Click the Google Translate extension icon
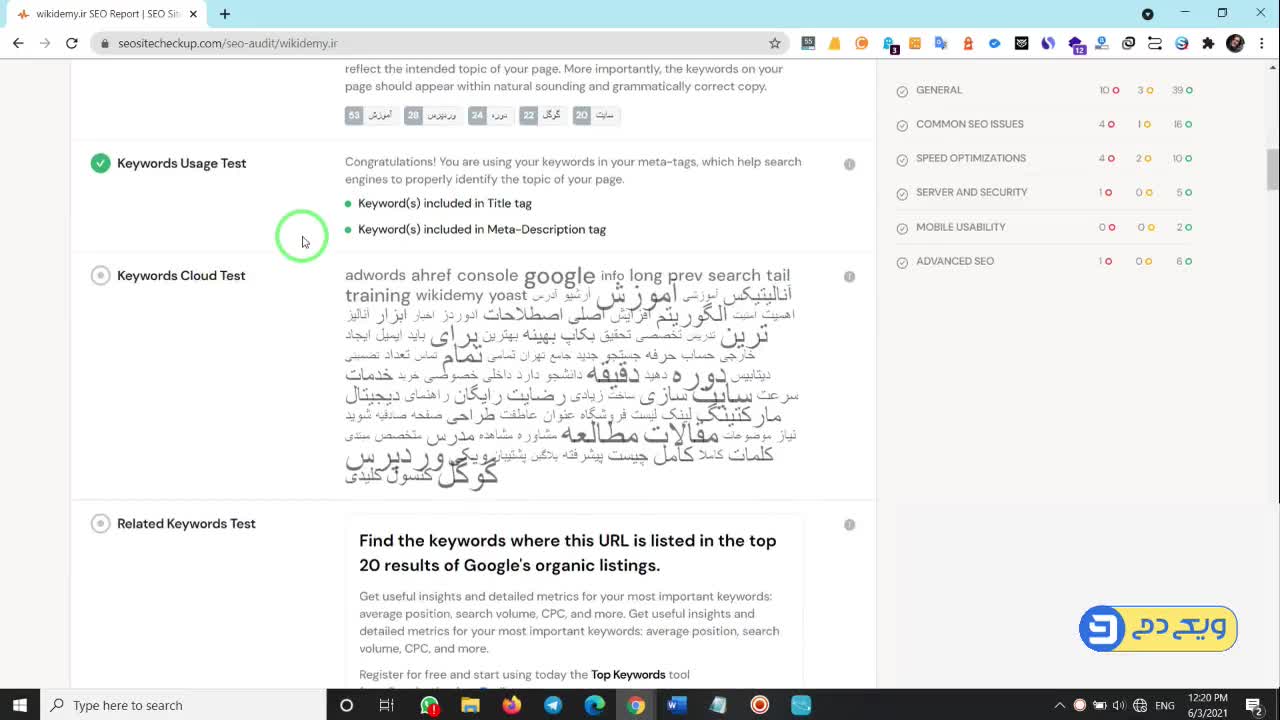Image resolution: width=1280 pixels, height=720 pixels. coord(941,43)
